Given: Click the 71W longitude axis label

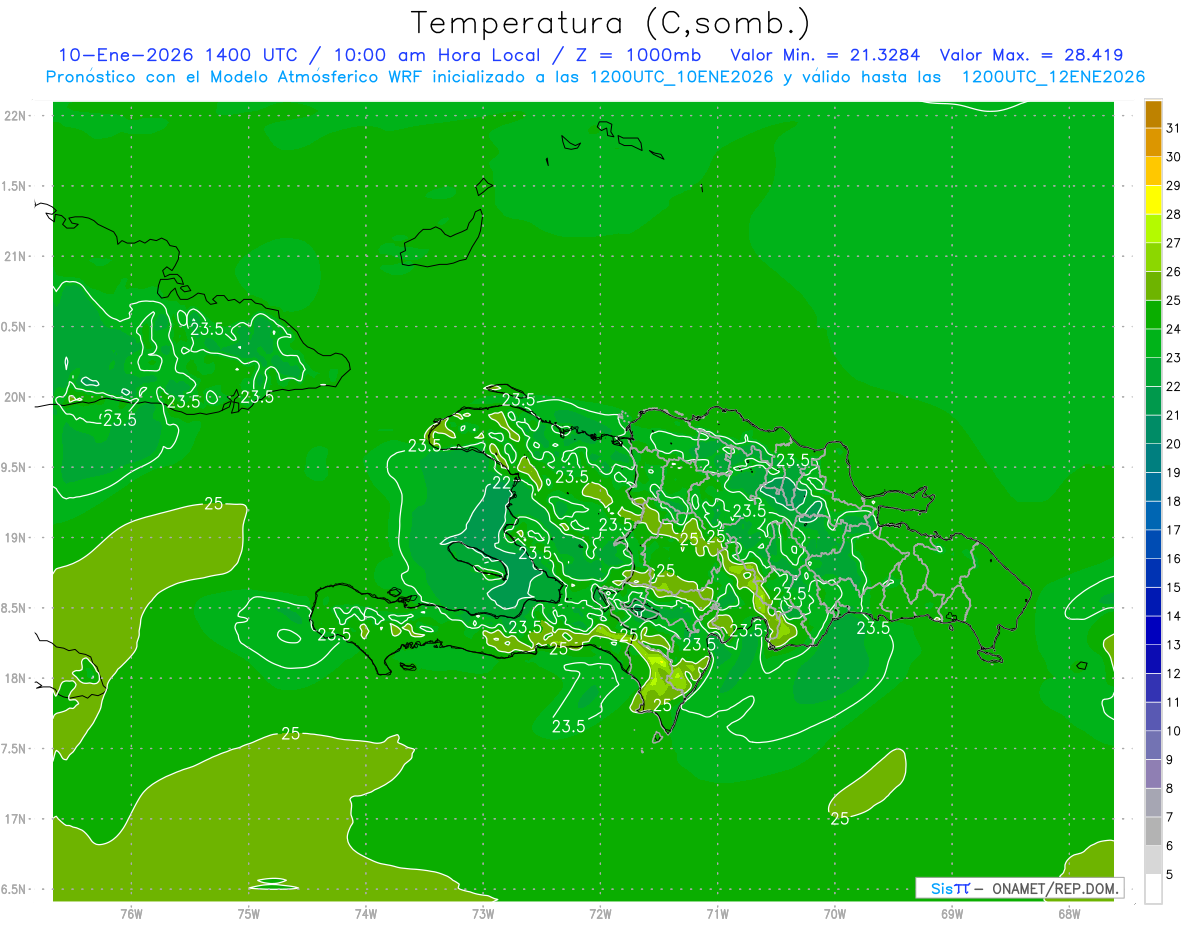Looking at the screenshot, I should coord(717,913).
